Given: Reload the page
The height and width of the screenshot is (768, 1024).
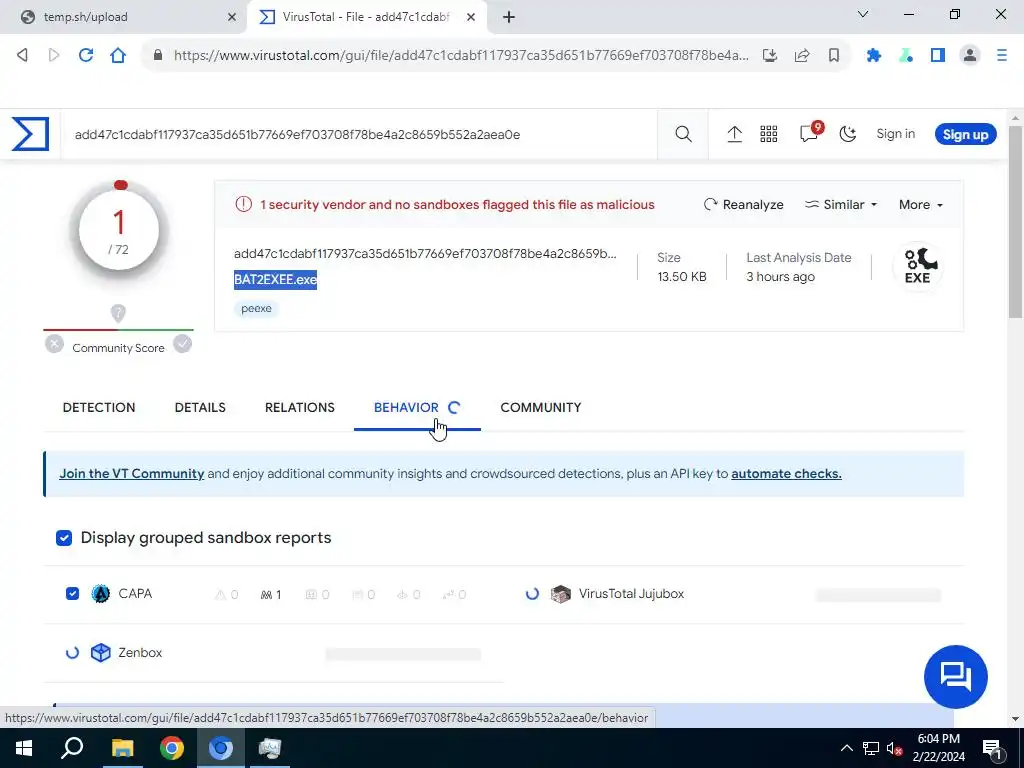Looking at the screenshot, I should tap(86, 55).
